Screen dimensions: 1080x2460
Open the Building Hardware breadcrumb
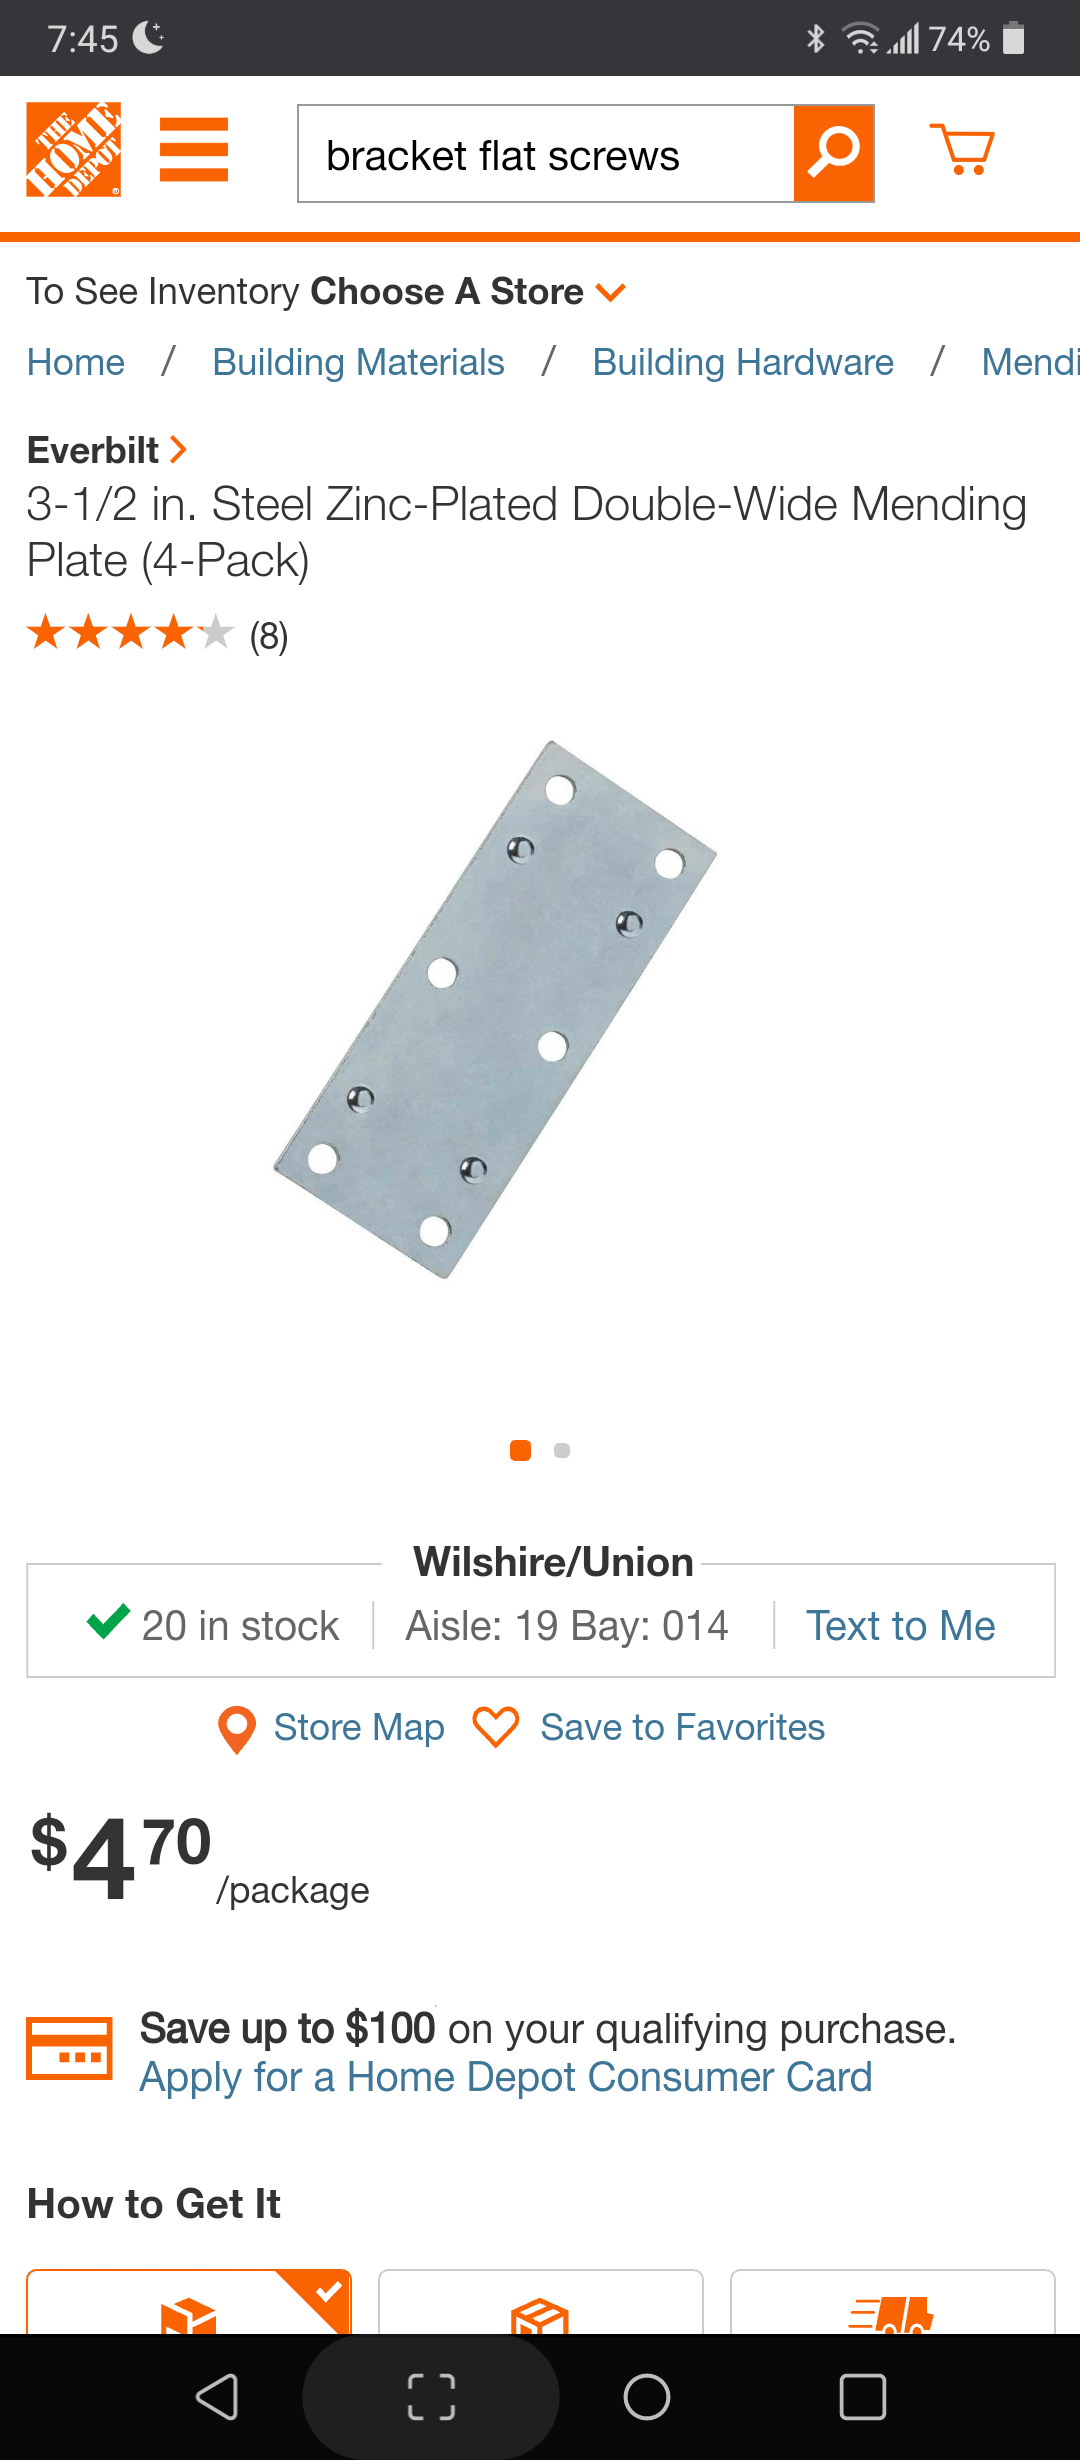(743, 362)
